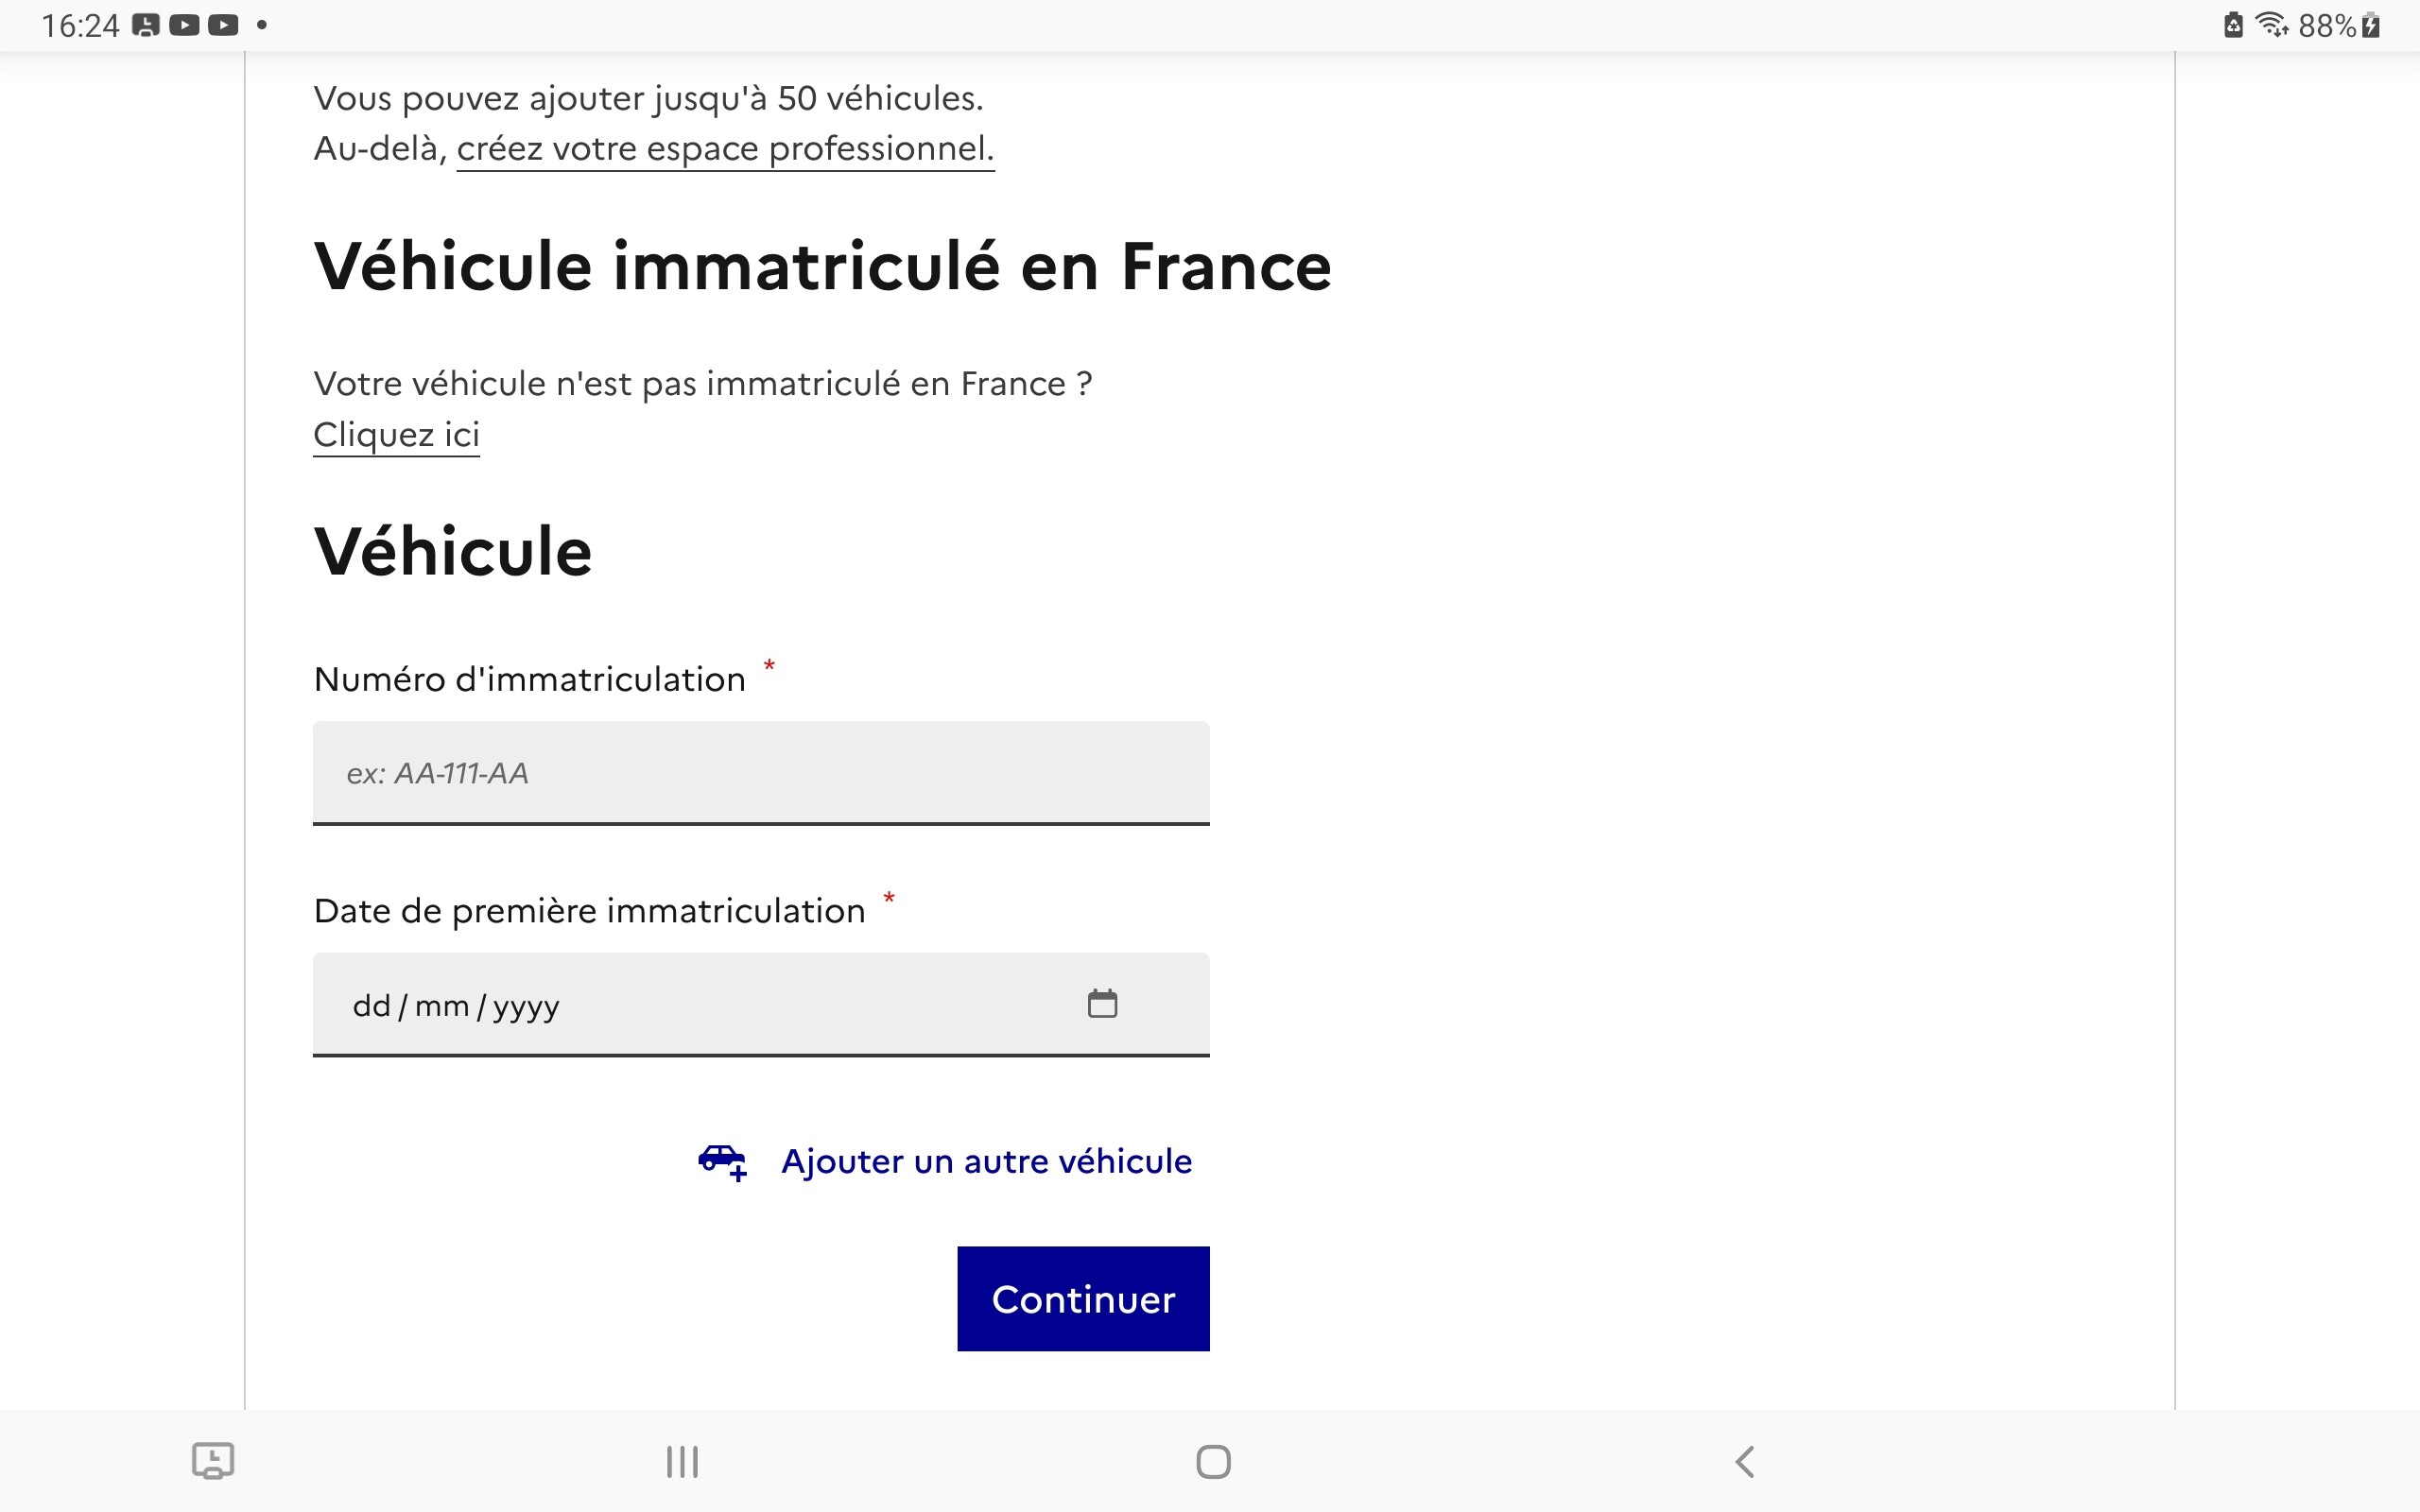Click the 'Cliquez ici' link
This screenshot has width=2420, height=1512.
(396, 434)
